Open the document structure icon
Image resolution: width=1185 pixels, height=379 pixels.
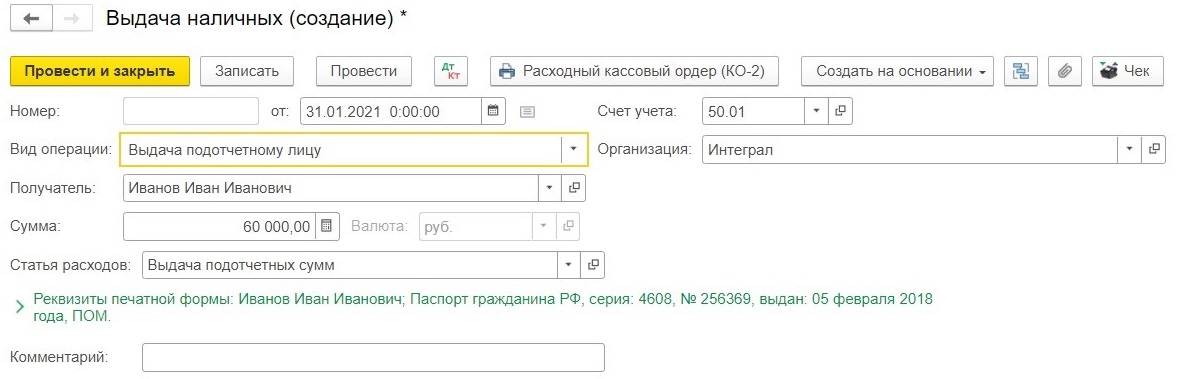(x=1021, y=71)
